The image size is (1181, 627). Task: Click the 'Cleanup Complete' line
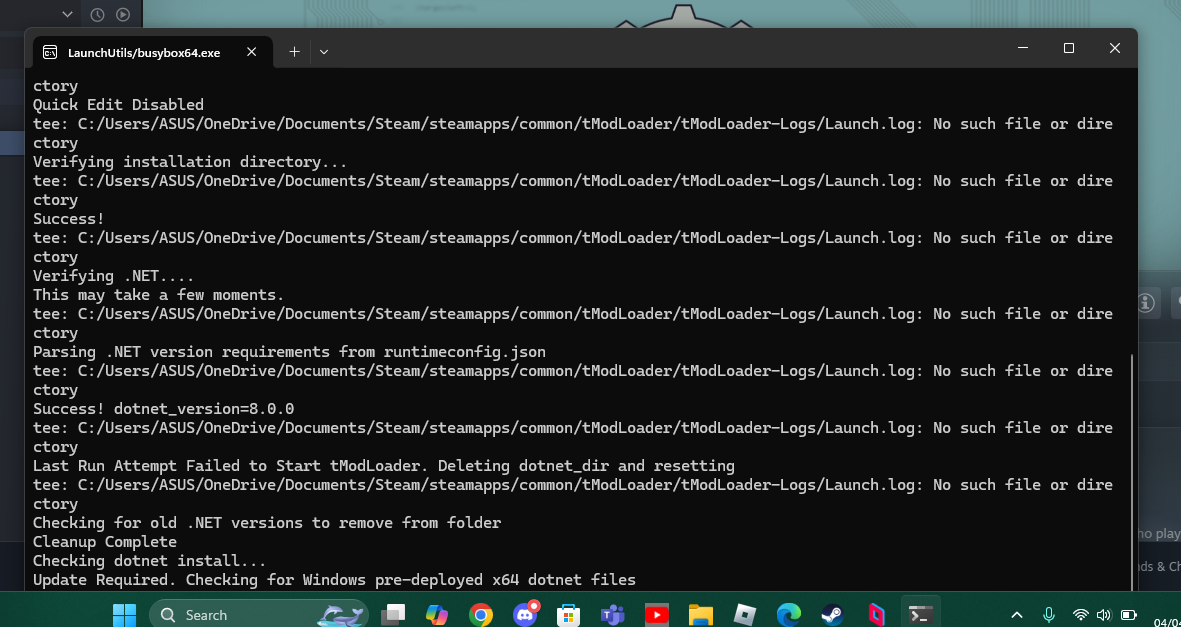click(x=105, y=542)
